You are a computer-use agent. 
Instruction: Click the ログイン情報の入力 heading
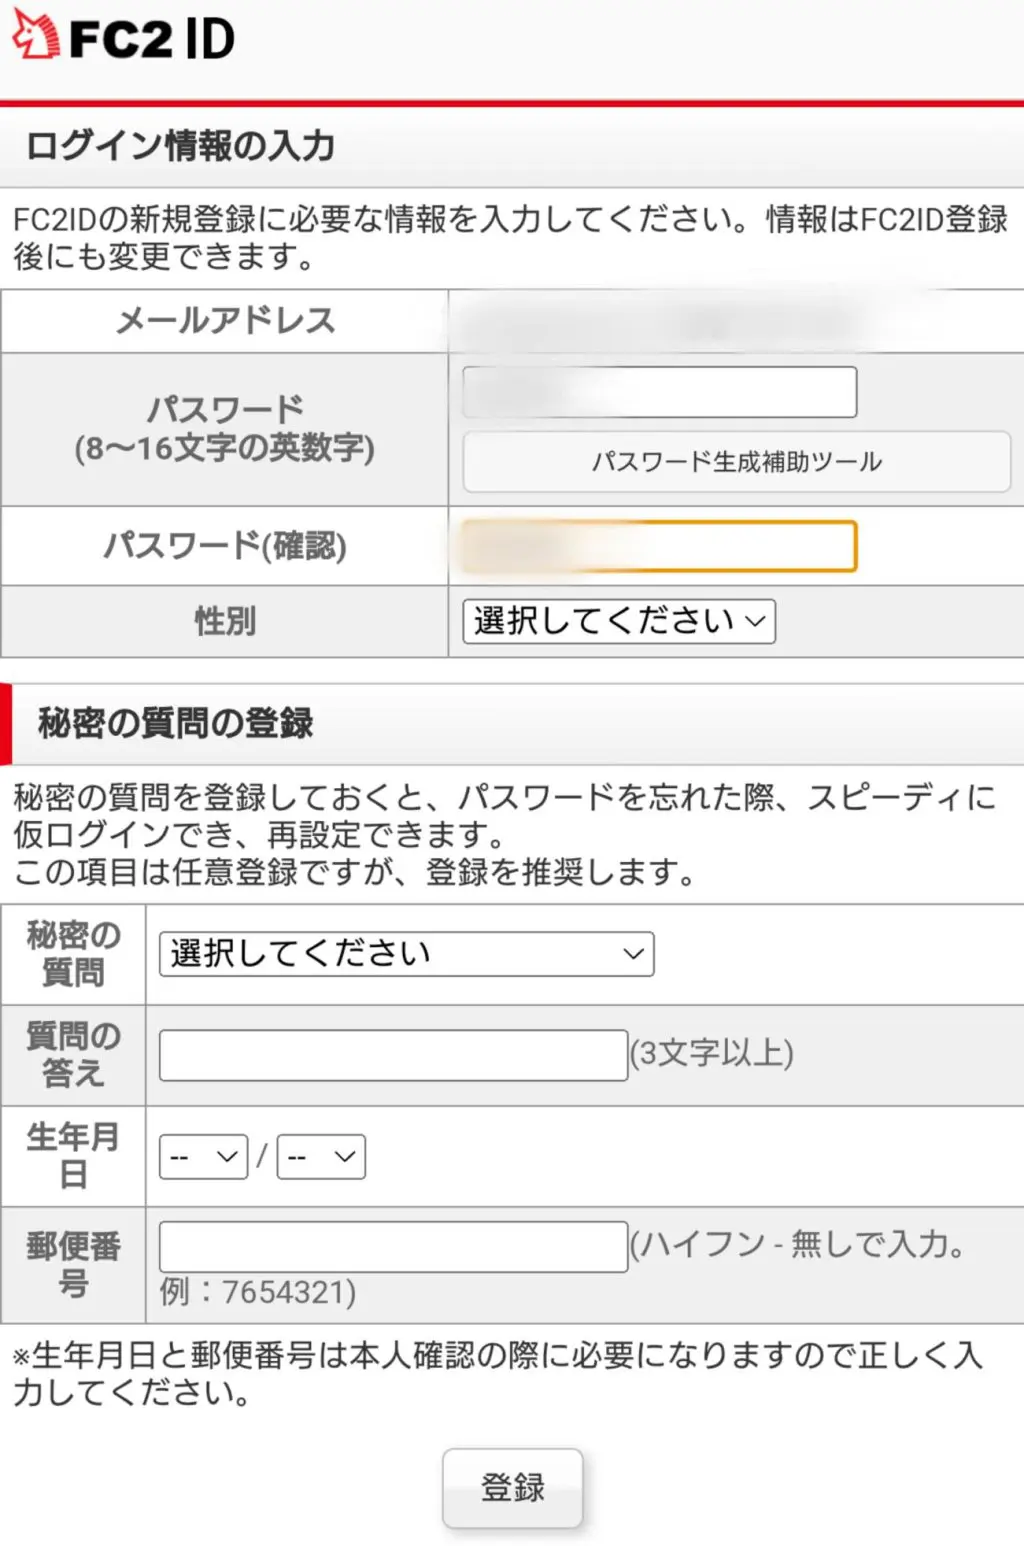click(181, 146)
